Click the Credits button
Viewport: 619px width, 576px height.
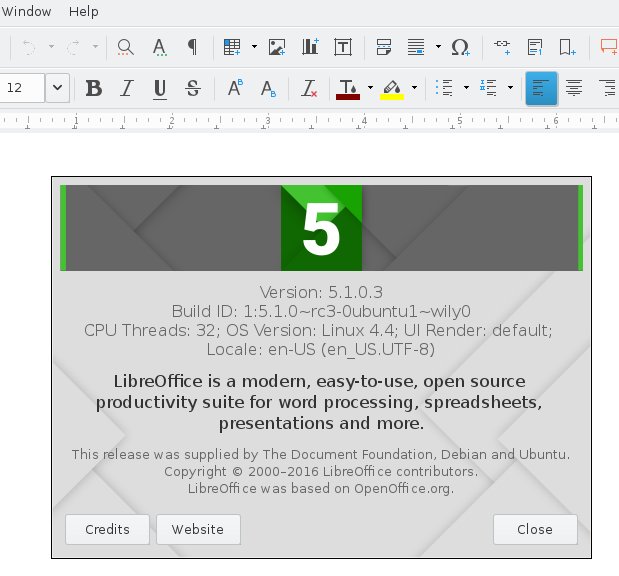pyautogui.click(x=107, y=529)
